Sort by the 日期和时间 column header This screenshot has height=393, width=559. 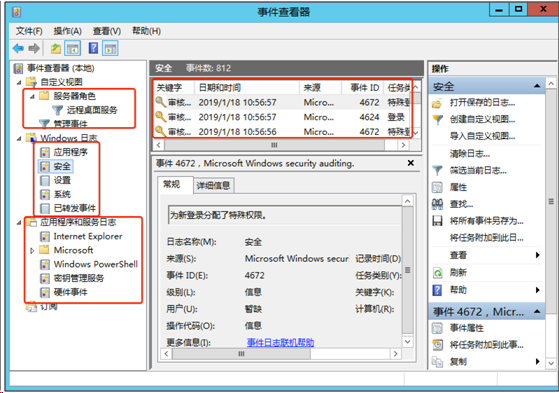[x=247, y=87]
